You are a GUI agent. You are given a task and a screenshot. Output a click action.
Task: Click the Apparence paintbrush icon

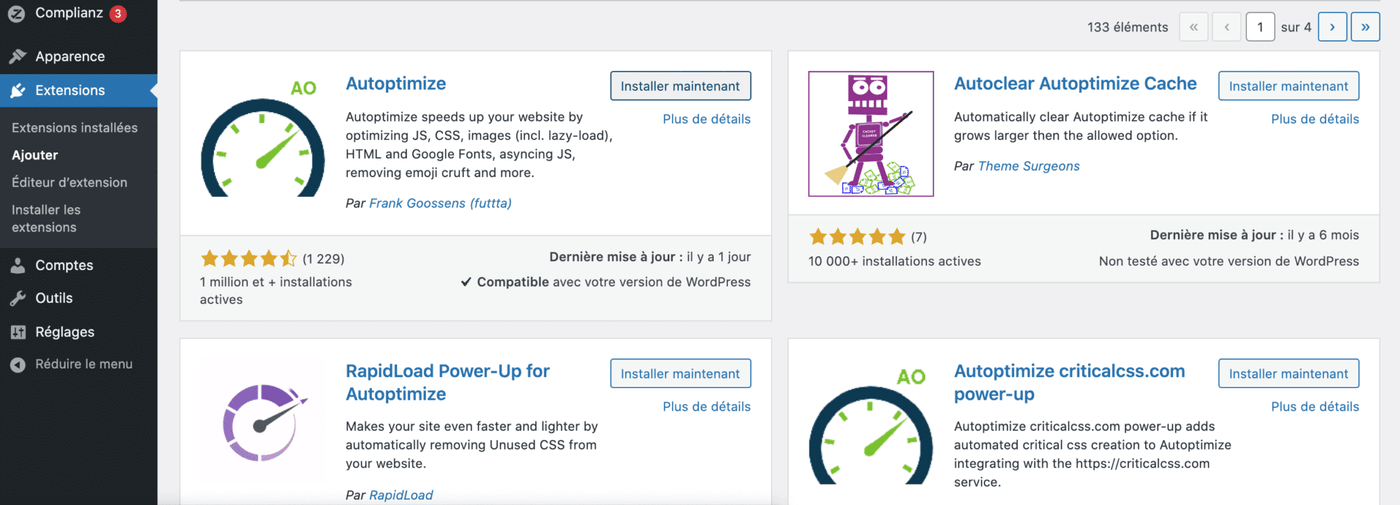(x=17, y=56)
